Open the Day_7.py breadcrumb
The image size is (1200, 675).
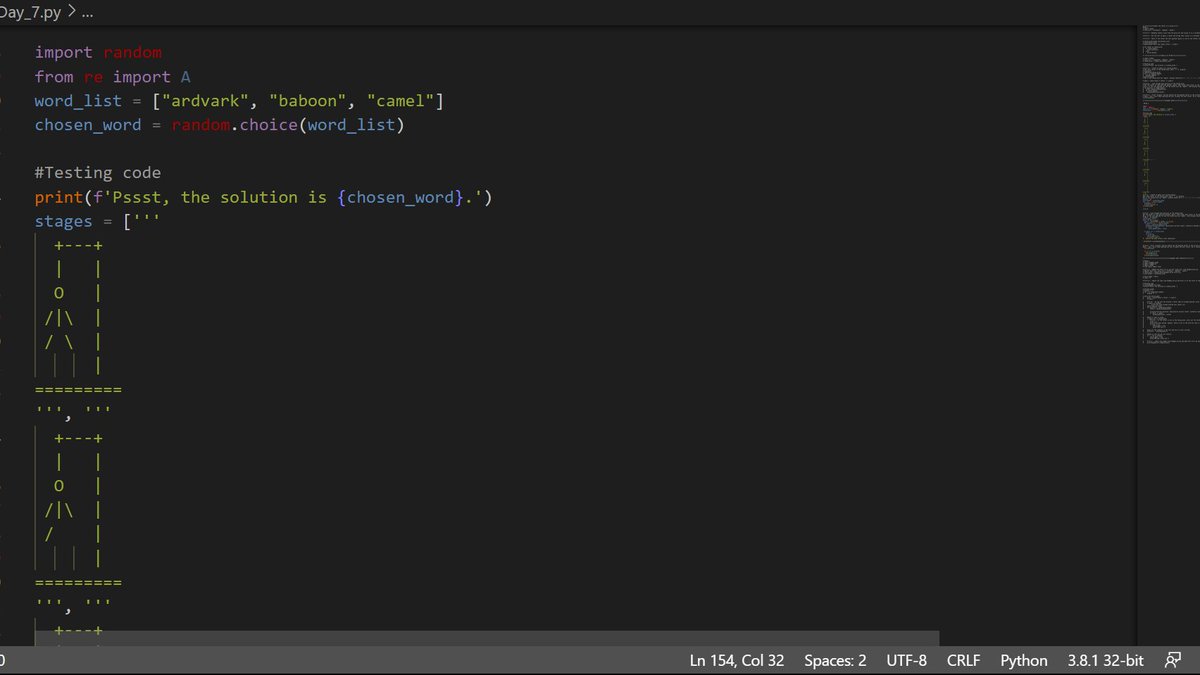tap(30, 14)
